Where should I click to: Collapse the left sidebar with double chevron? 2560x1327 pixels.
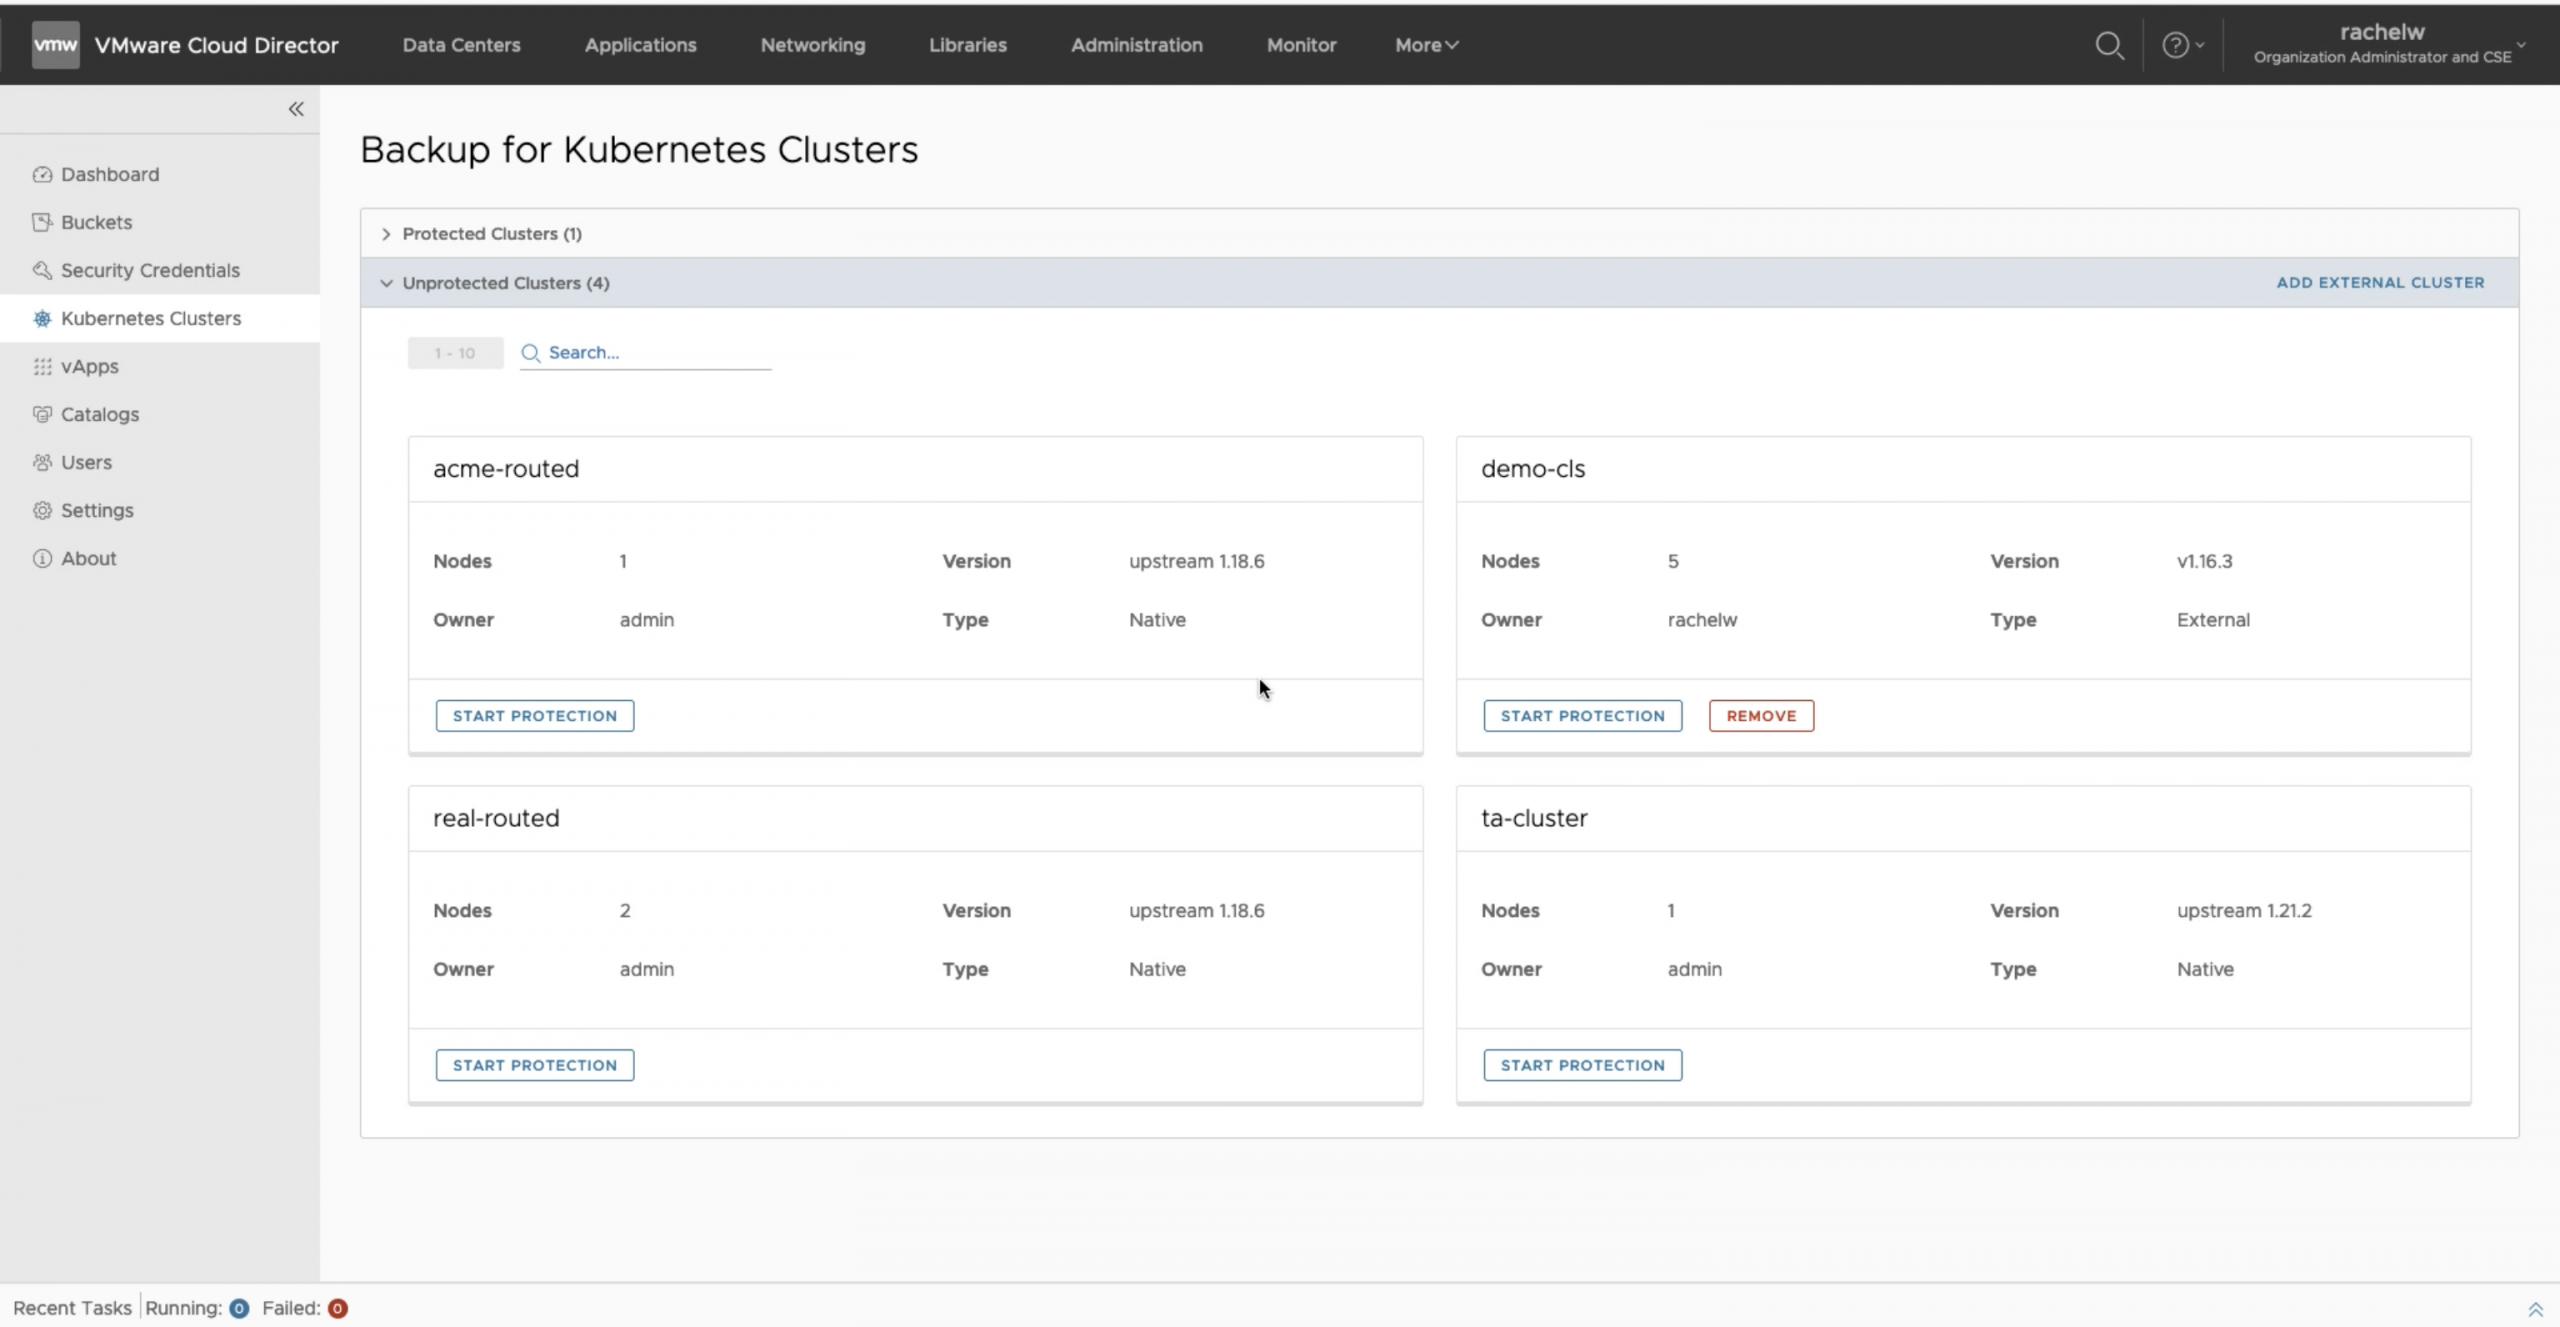(x=296, y=109)
